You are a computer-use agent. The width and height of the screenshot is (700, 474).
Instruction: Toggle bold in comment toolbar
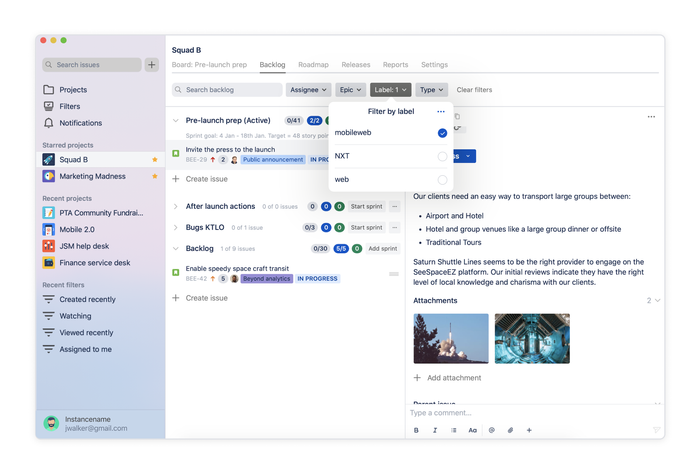click(416, 430)
